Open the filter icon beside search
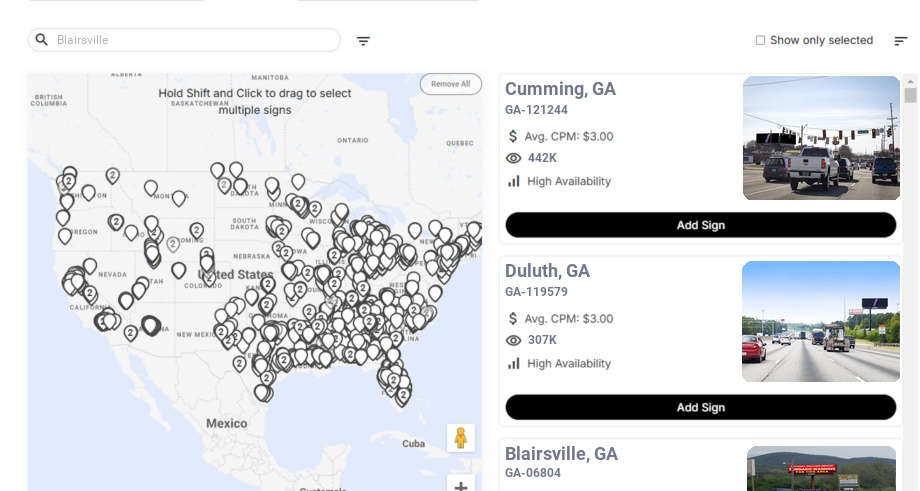Viewport: 920px width, 491px height. (x=363, y=41)
